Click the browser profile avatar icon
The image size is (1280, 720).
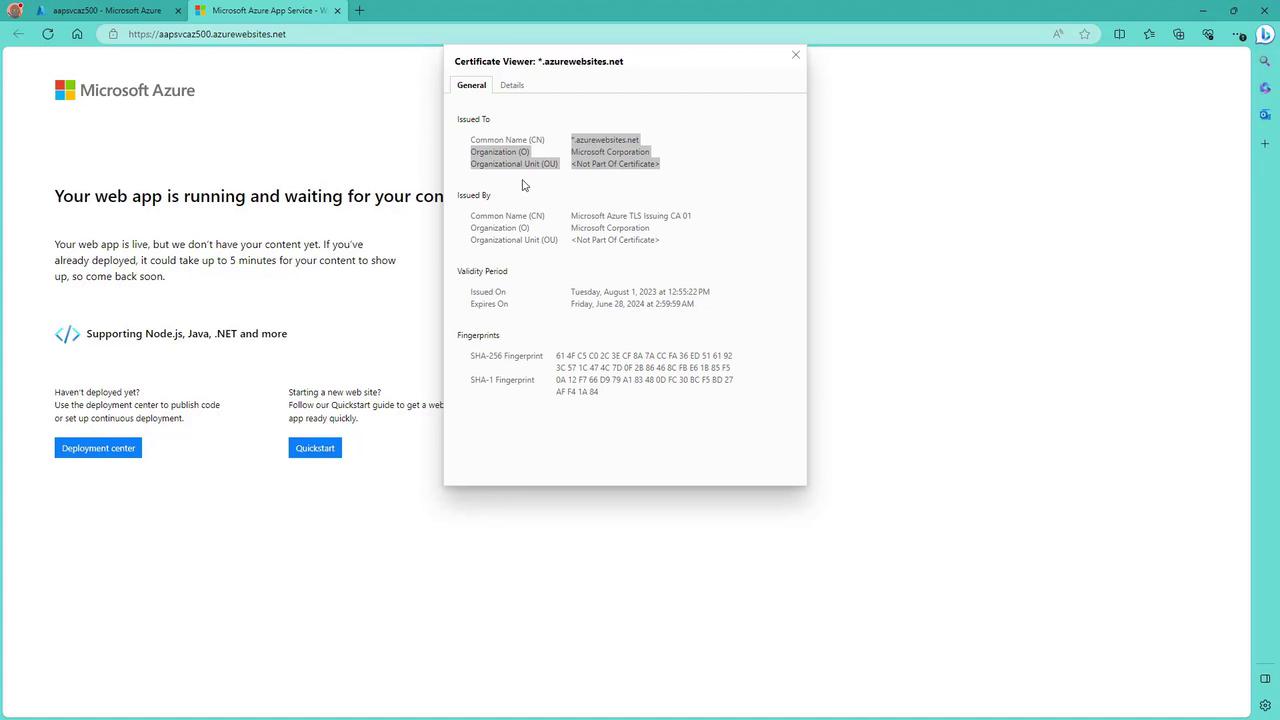(x=15, y=11)
